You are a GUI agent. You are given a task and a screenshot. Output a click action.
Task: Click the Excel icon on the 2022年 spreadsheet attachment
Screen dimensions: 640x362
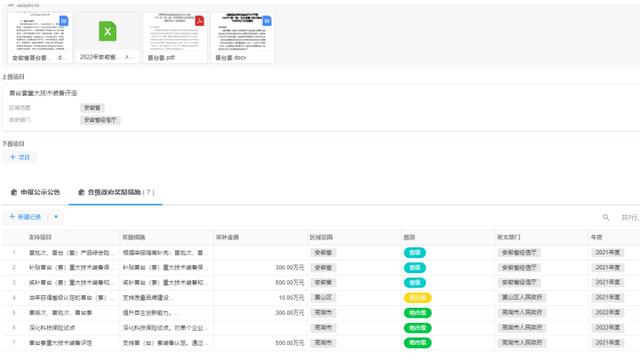[107, 31]
